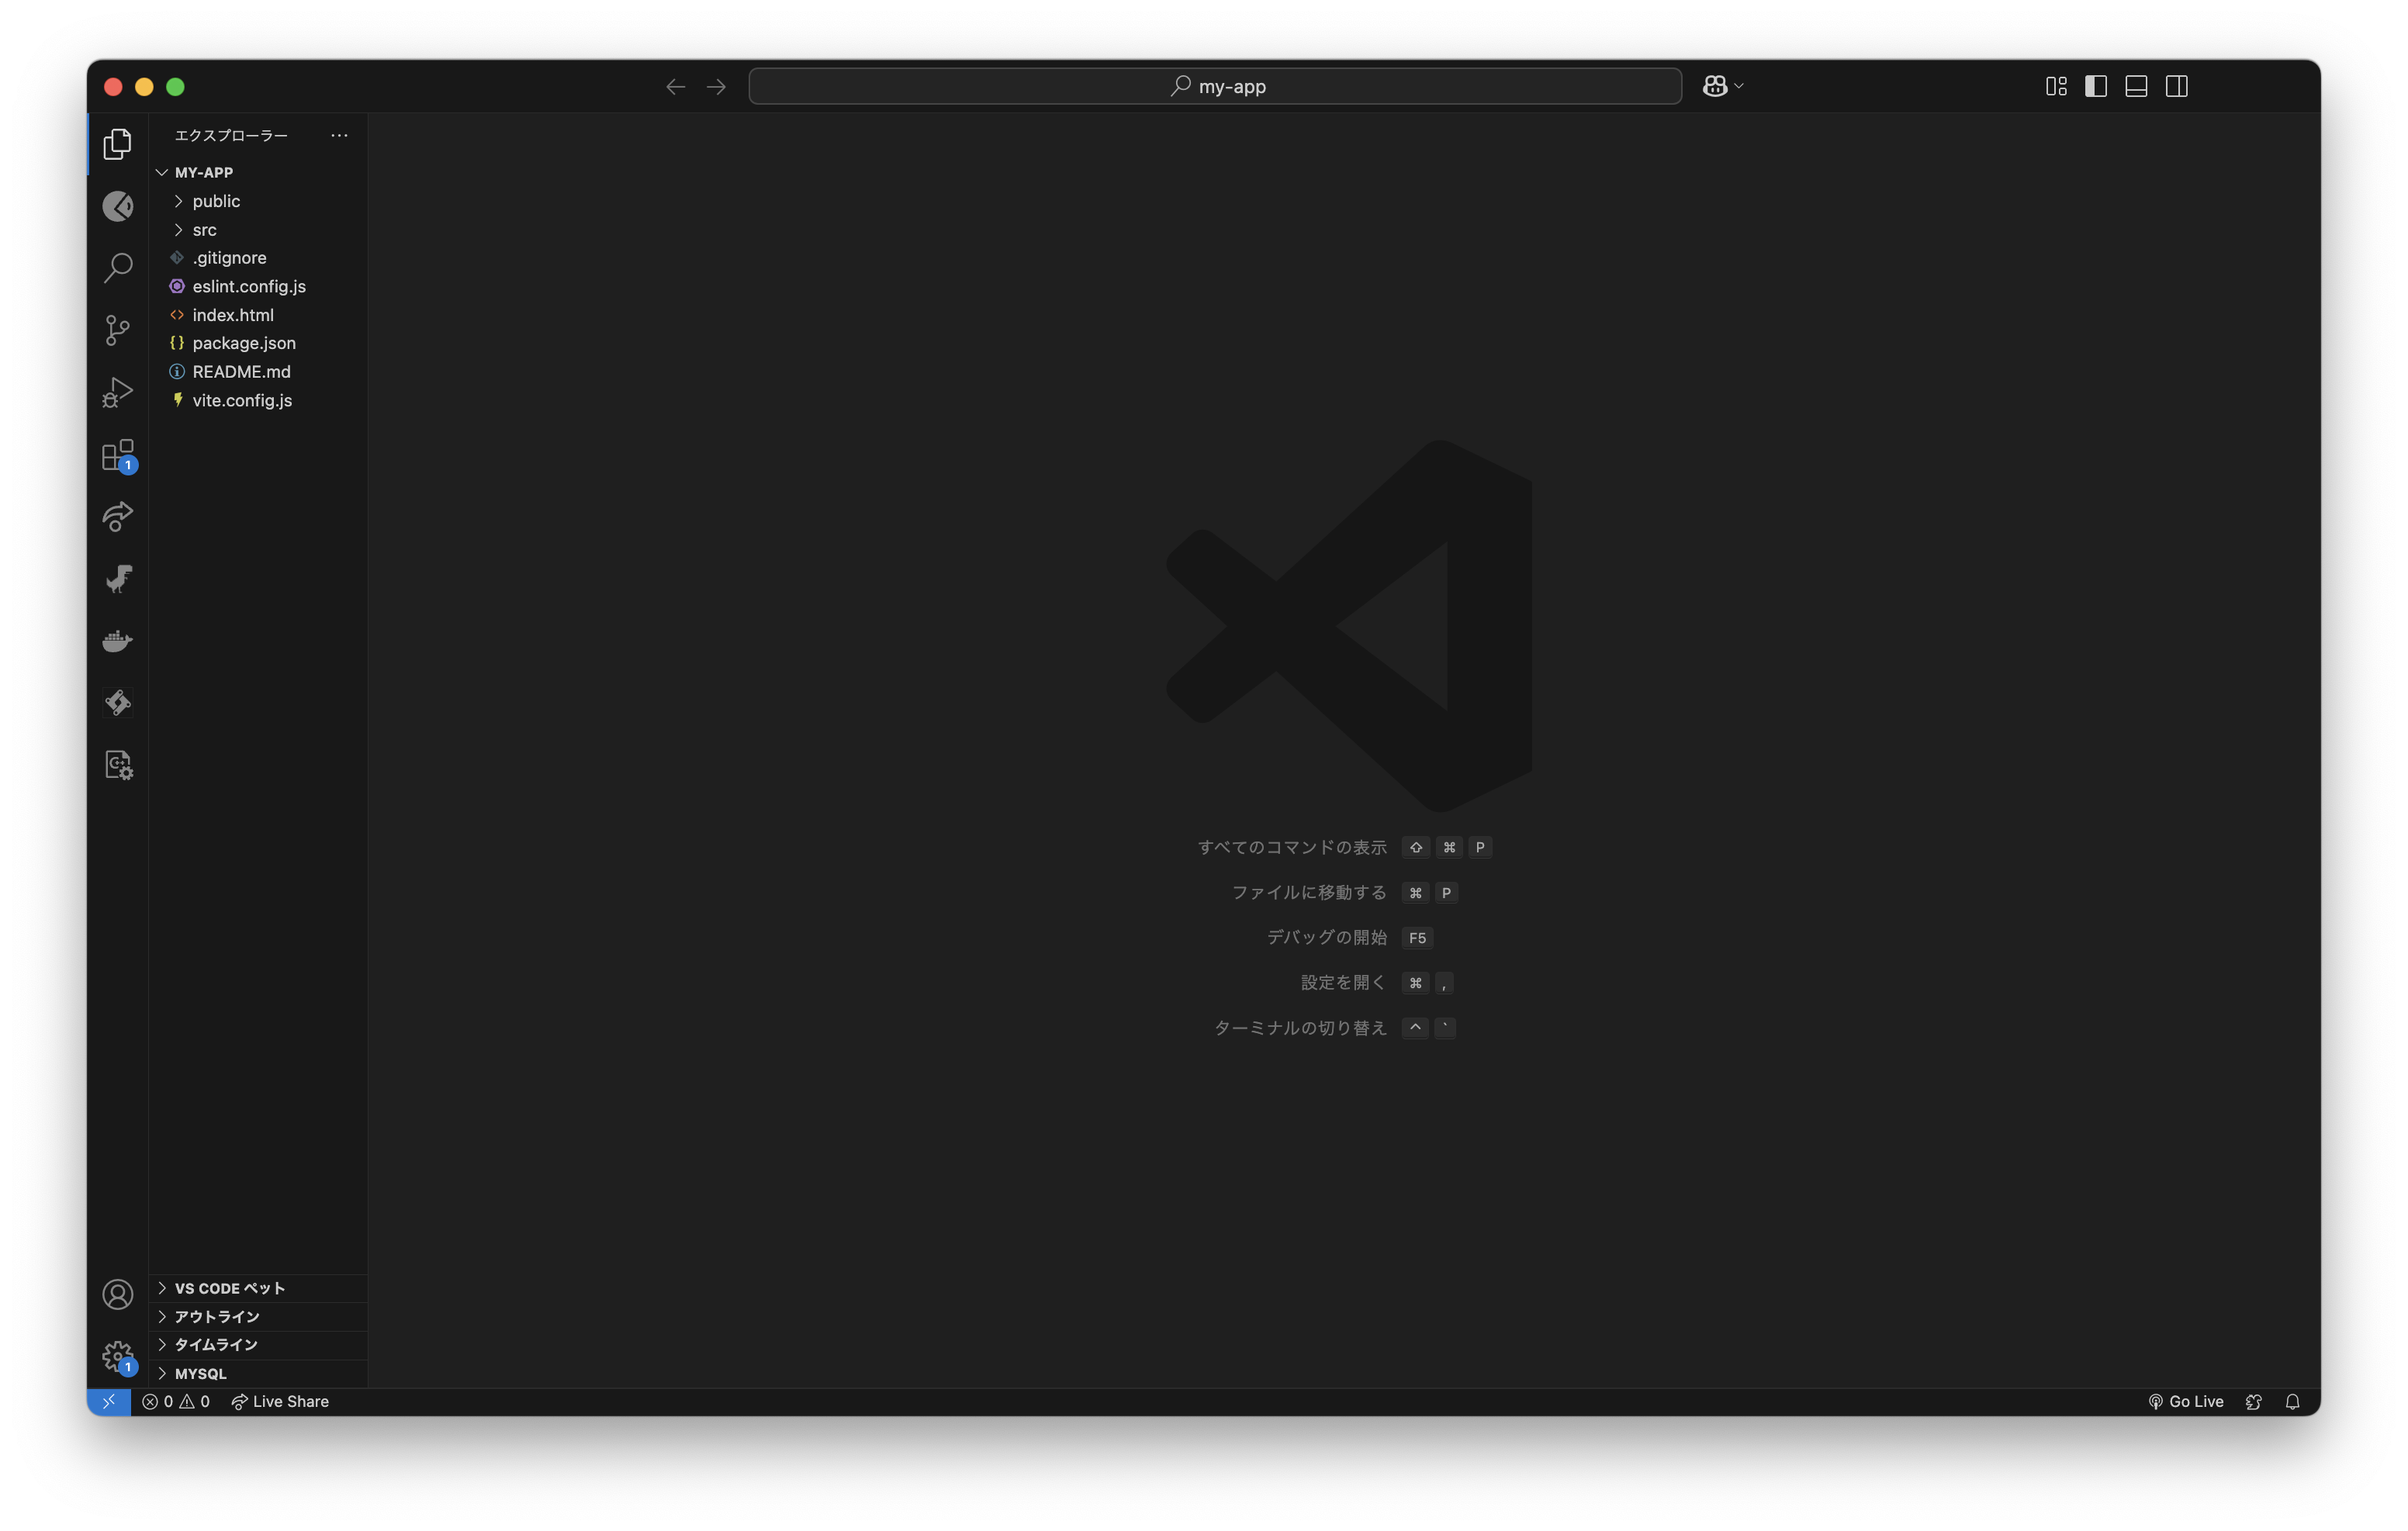Open the Search view in activity bar

(x=117, y=268)
